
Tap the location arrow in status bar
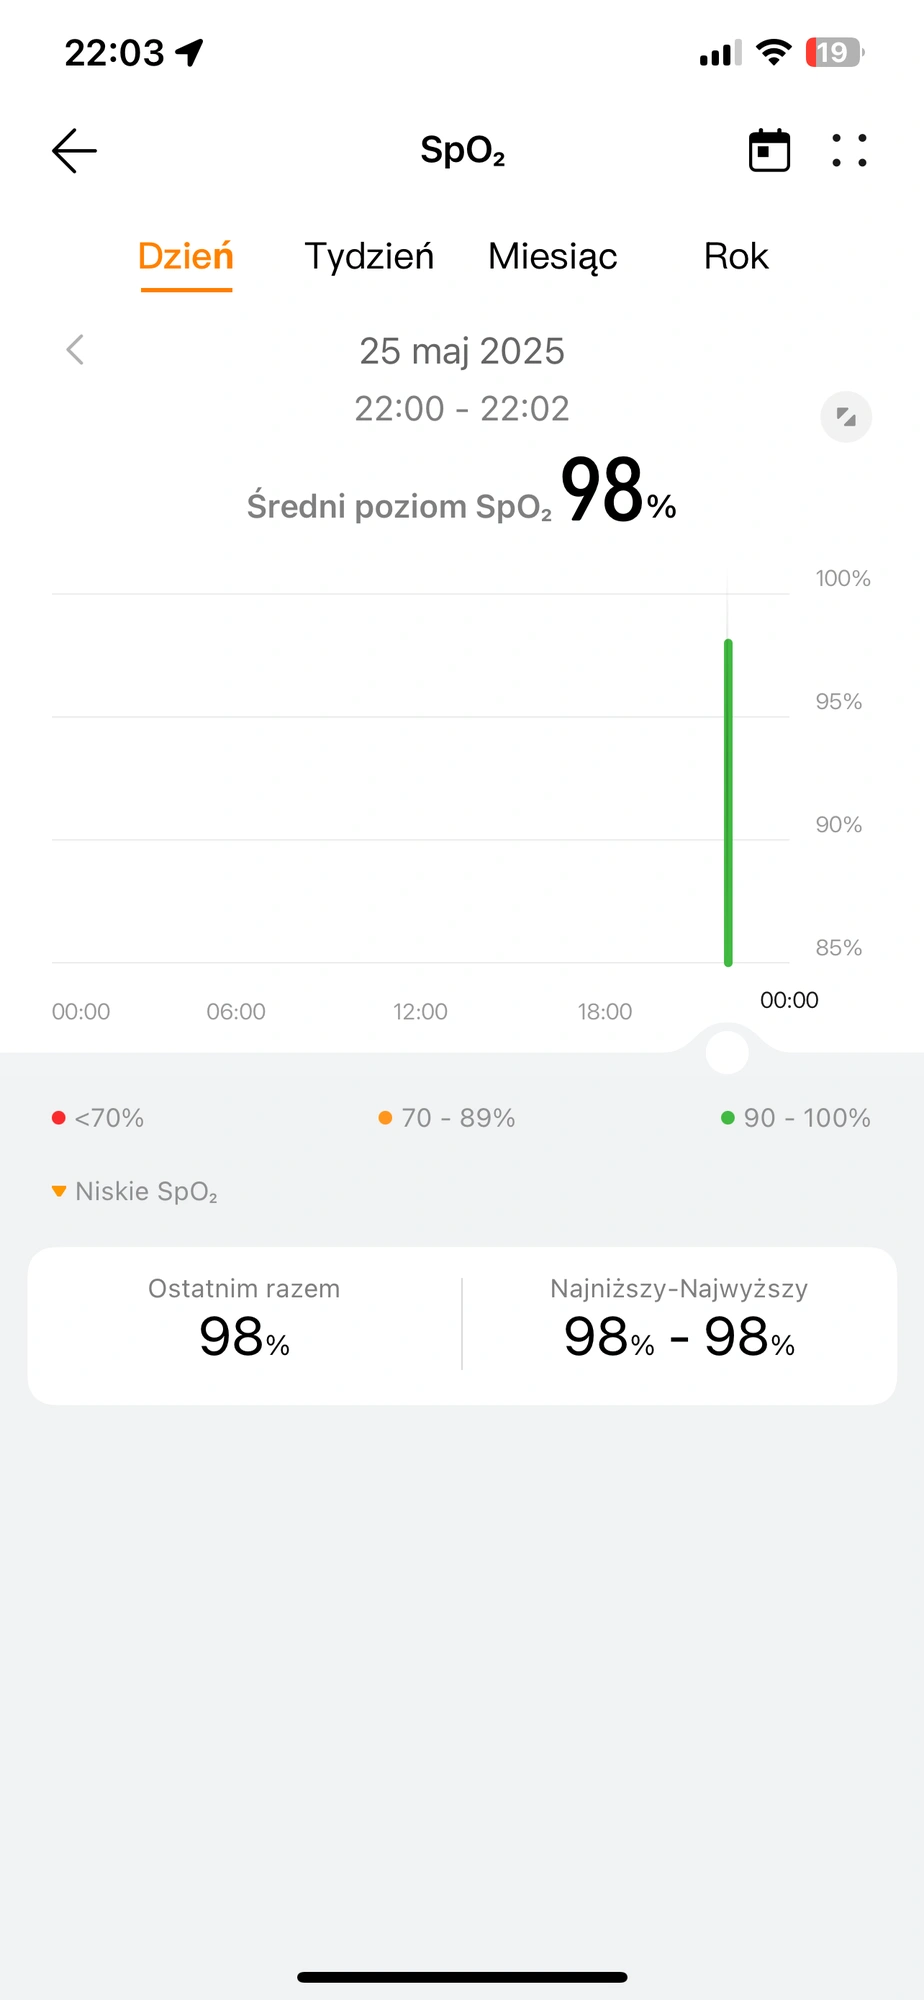pos(189,52)
